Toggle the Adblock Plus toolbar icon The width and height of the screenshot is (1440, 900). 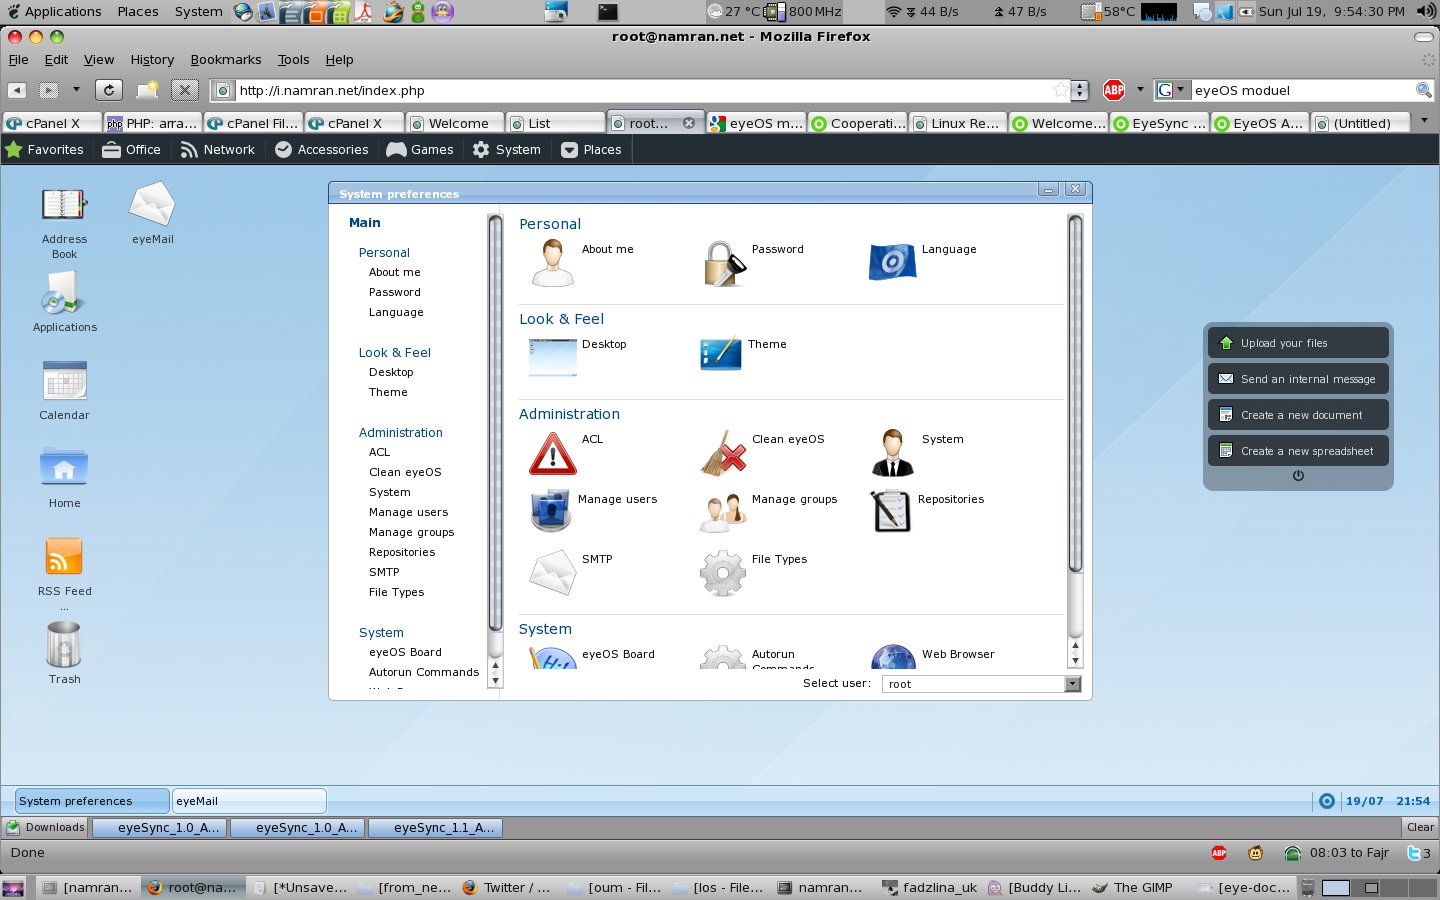click(x=1114, y=90)
